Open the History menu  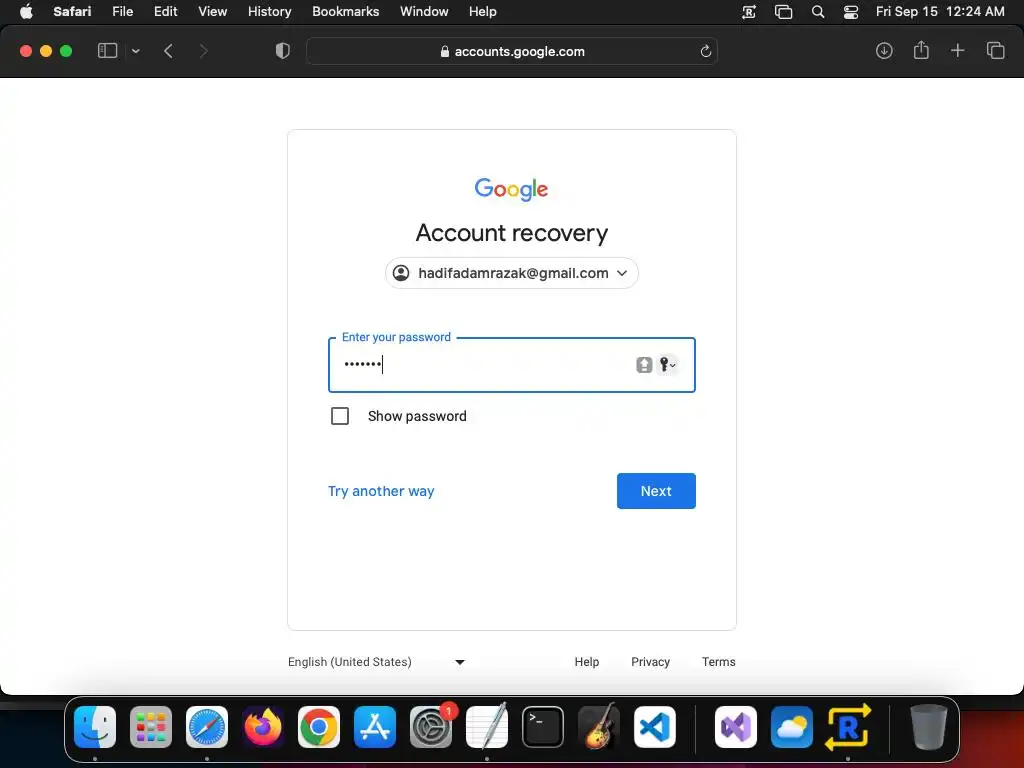tap(269, 11)
